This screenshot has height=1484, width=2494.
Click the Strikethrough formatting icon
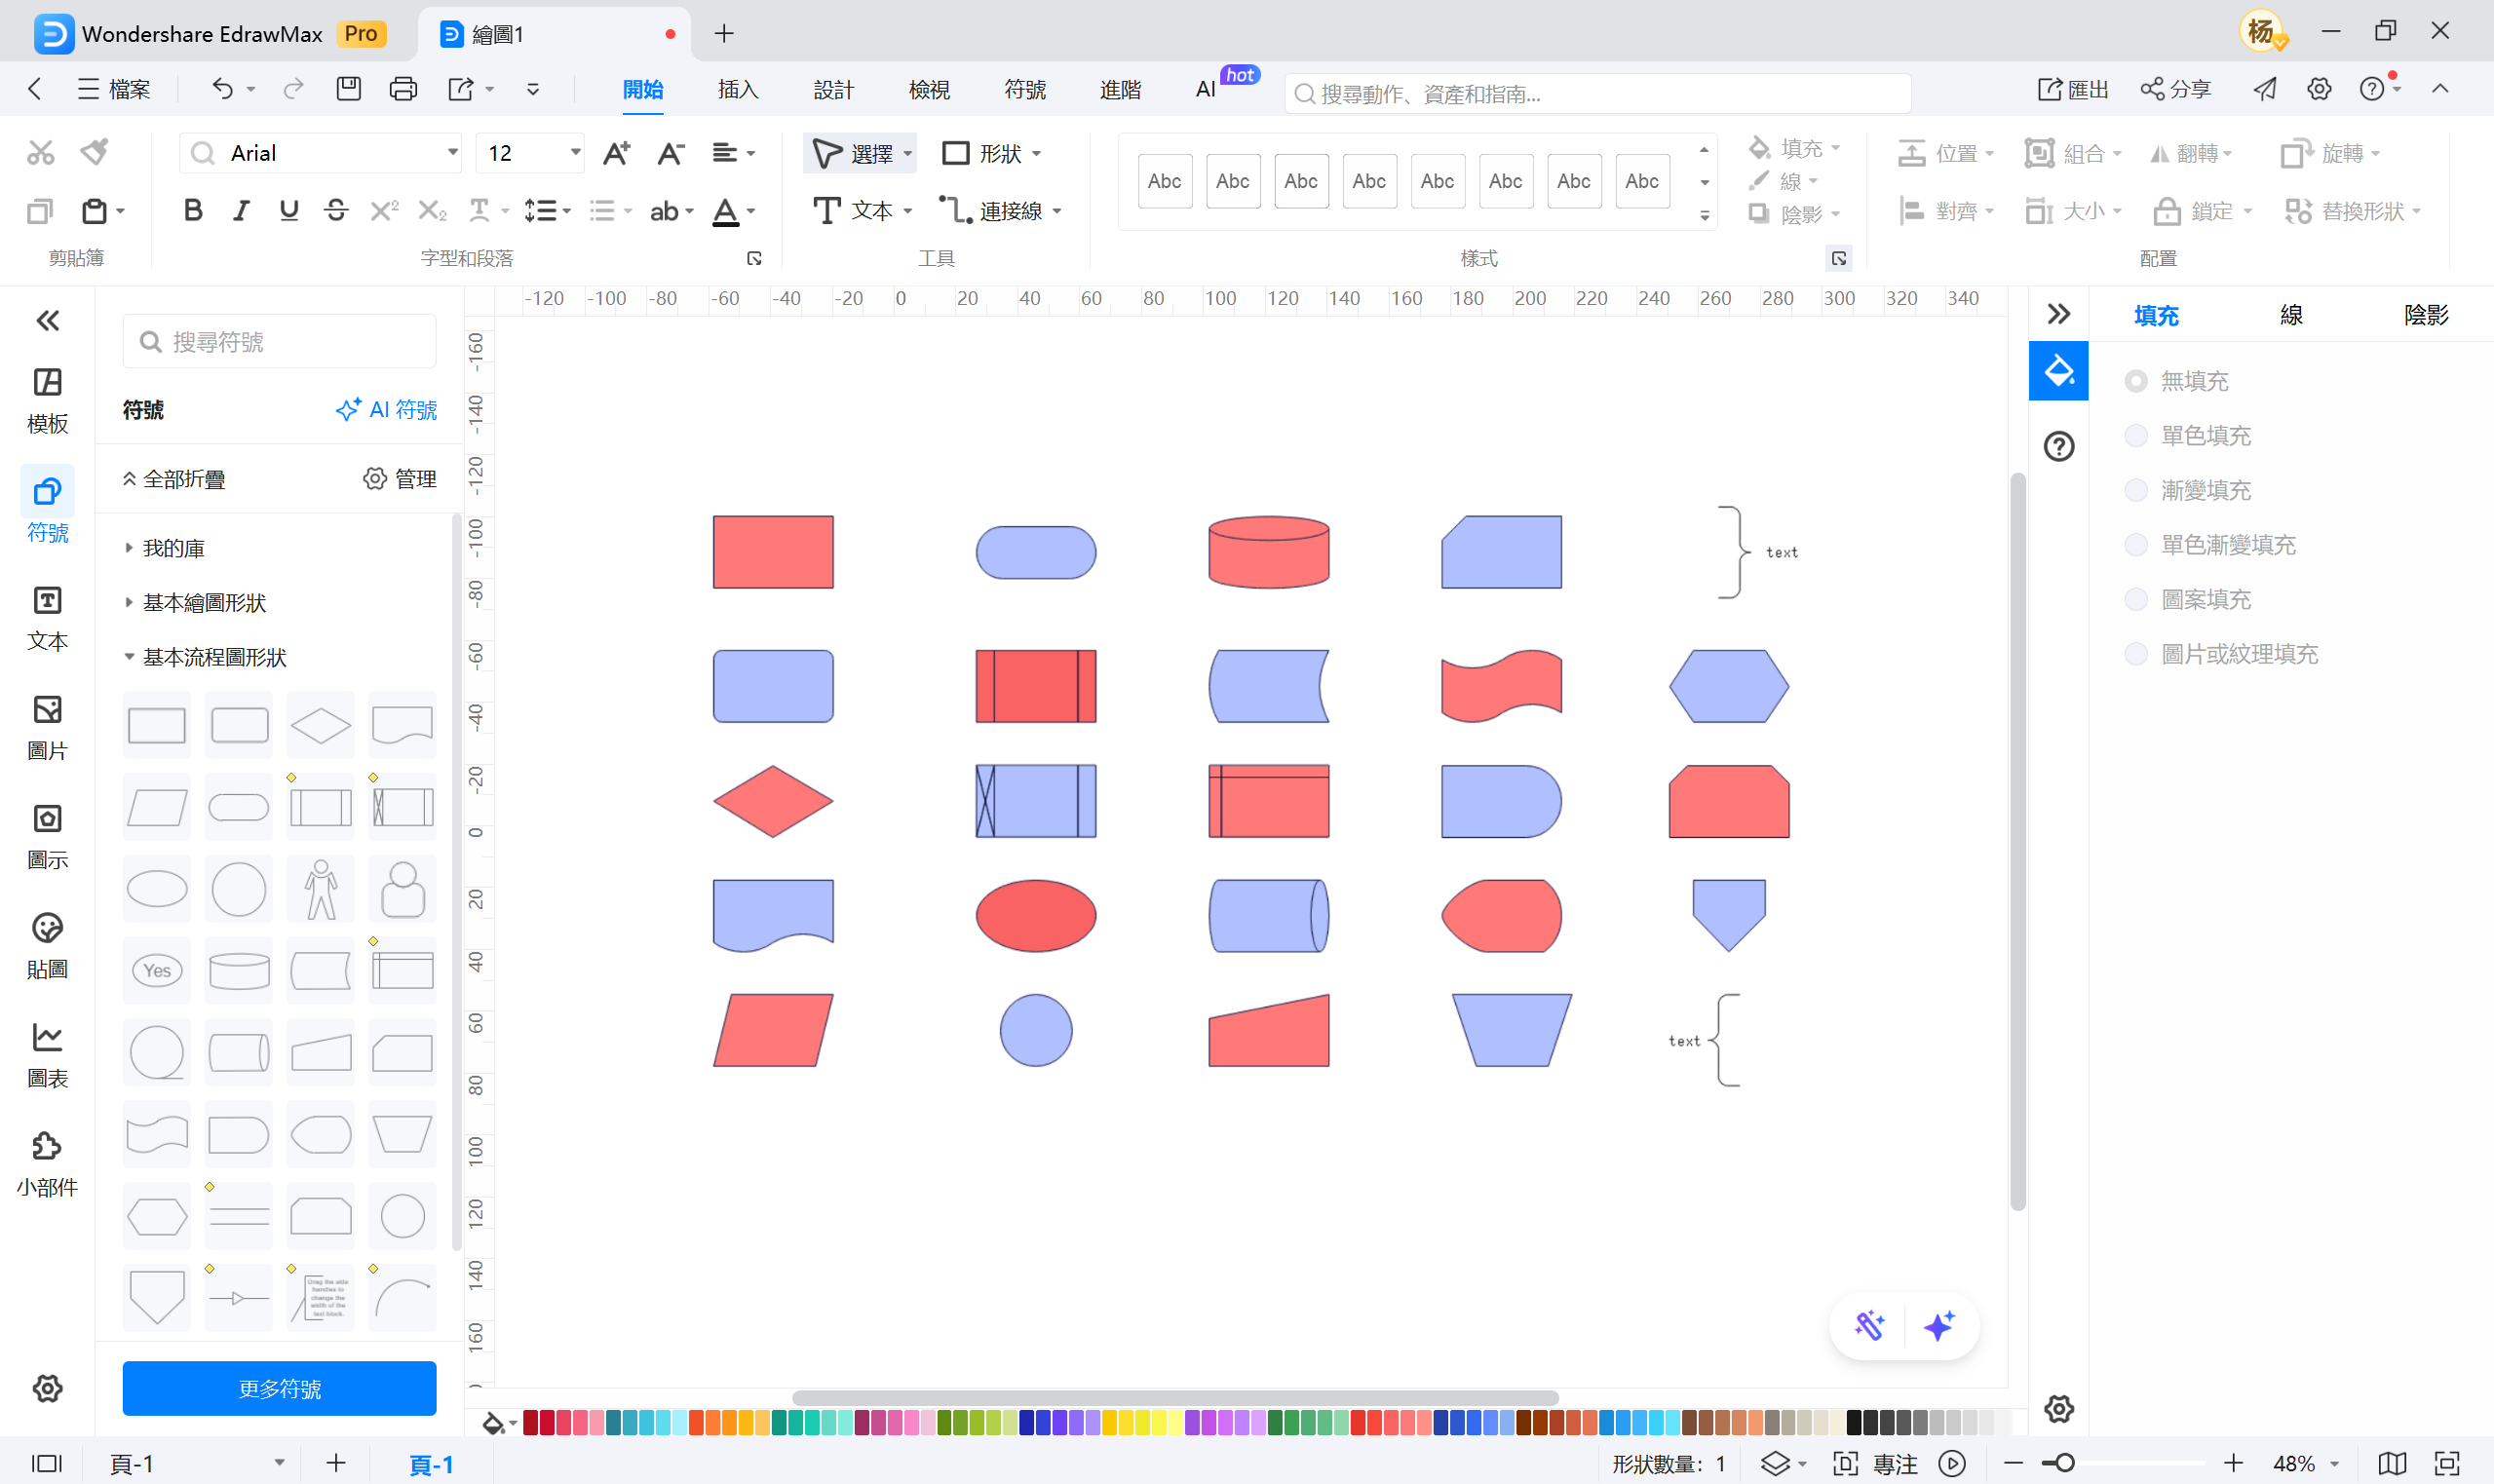(x=336, y=211)
